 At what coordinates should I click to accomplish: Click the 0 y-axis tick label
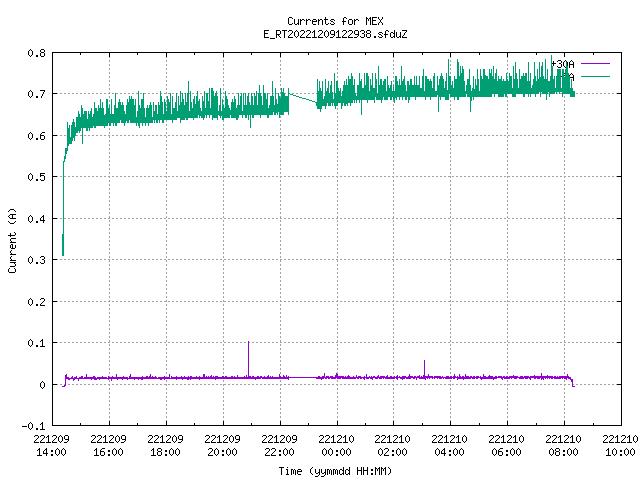(42, 385)
